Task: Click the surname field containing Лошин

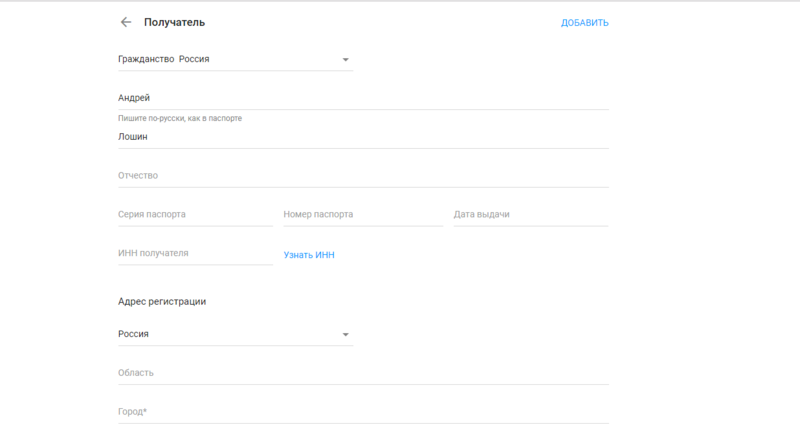Action: click(x=363, y=136)
